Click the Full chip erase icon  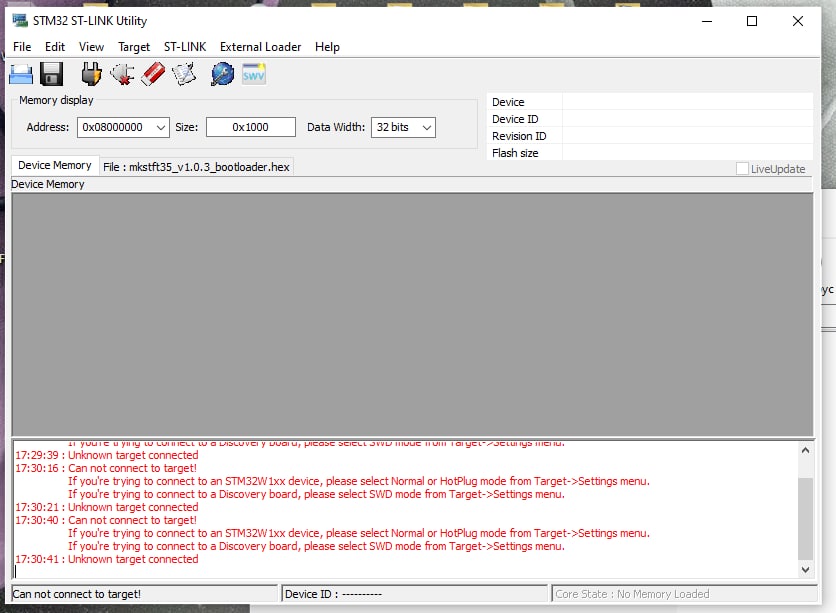coord(153,74)
